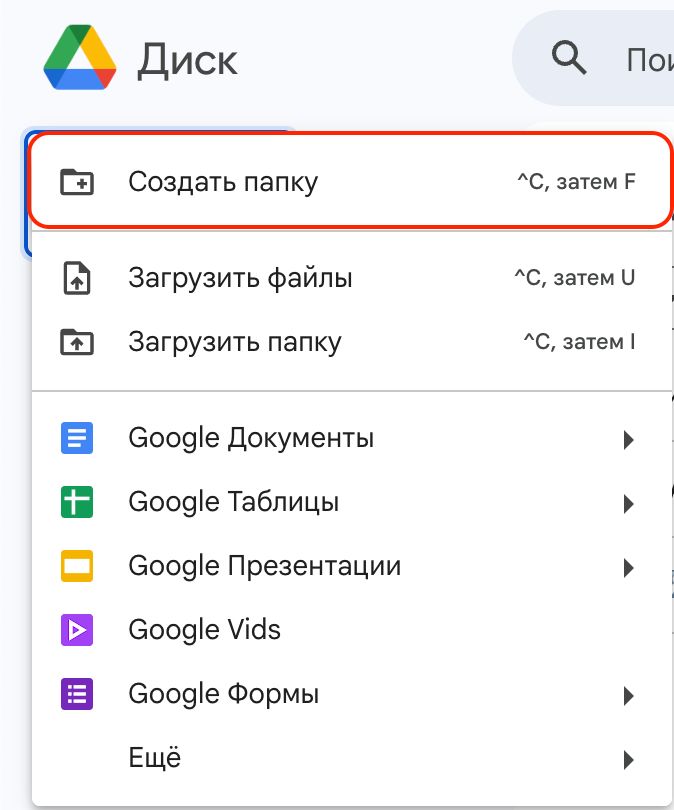Click the search magnifier icon
Screen dimensions: 674x810
pyautogui.click(x=569, y=59)
